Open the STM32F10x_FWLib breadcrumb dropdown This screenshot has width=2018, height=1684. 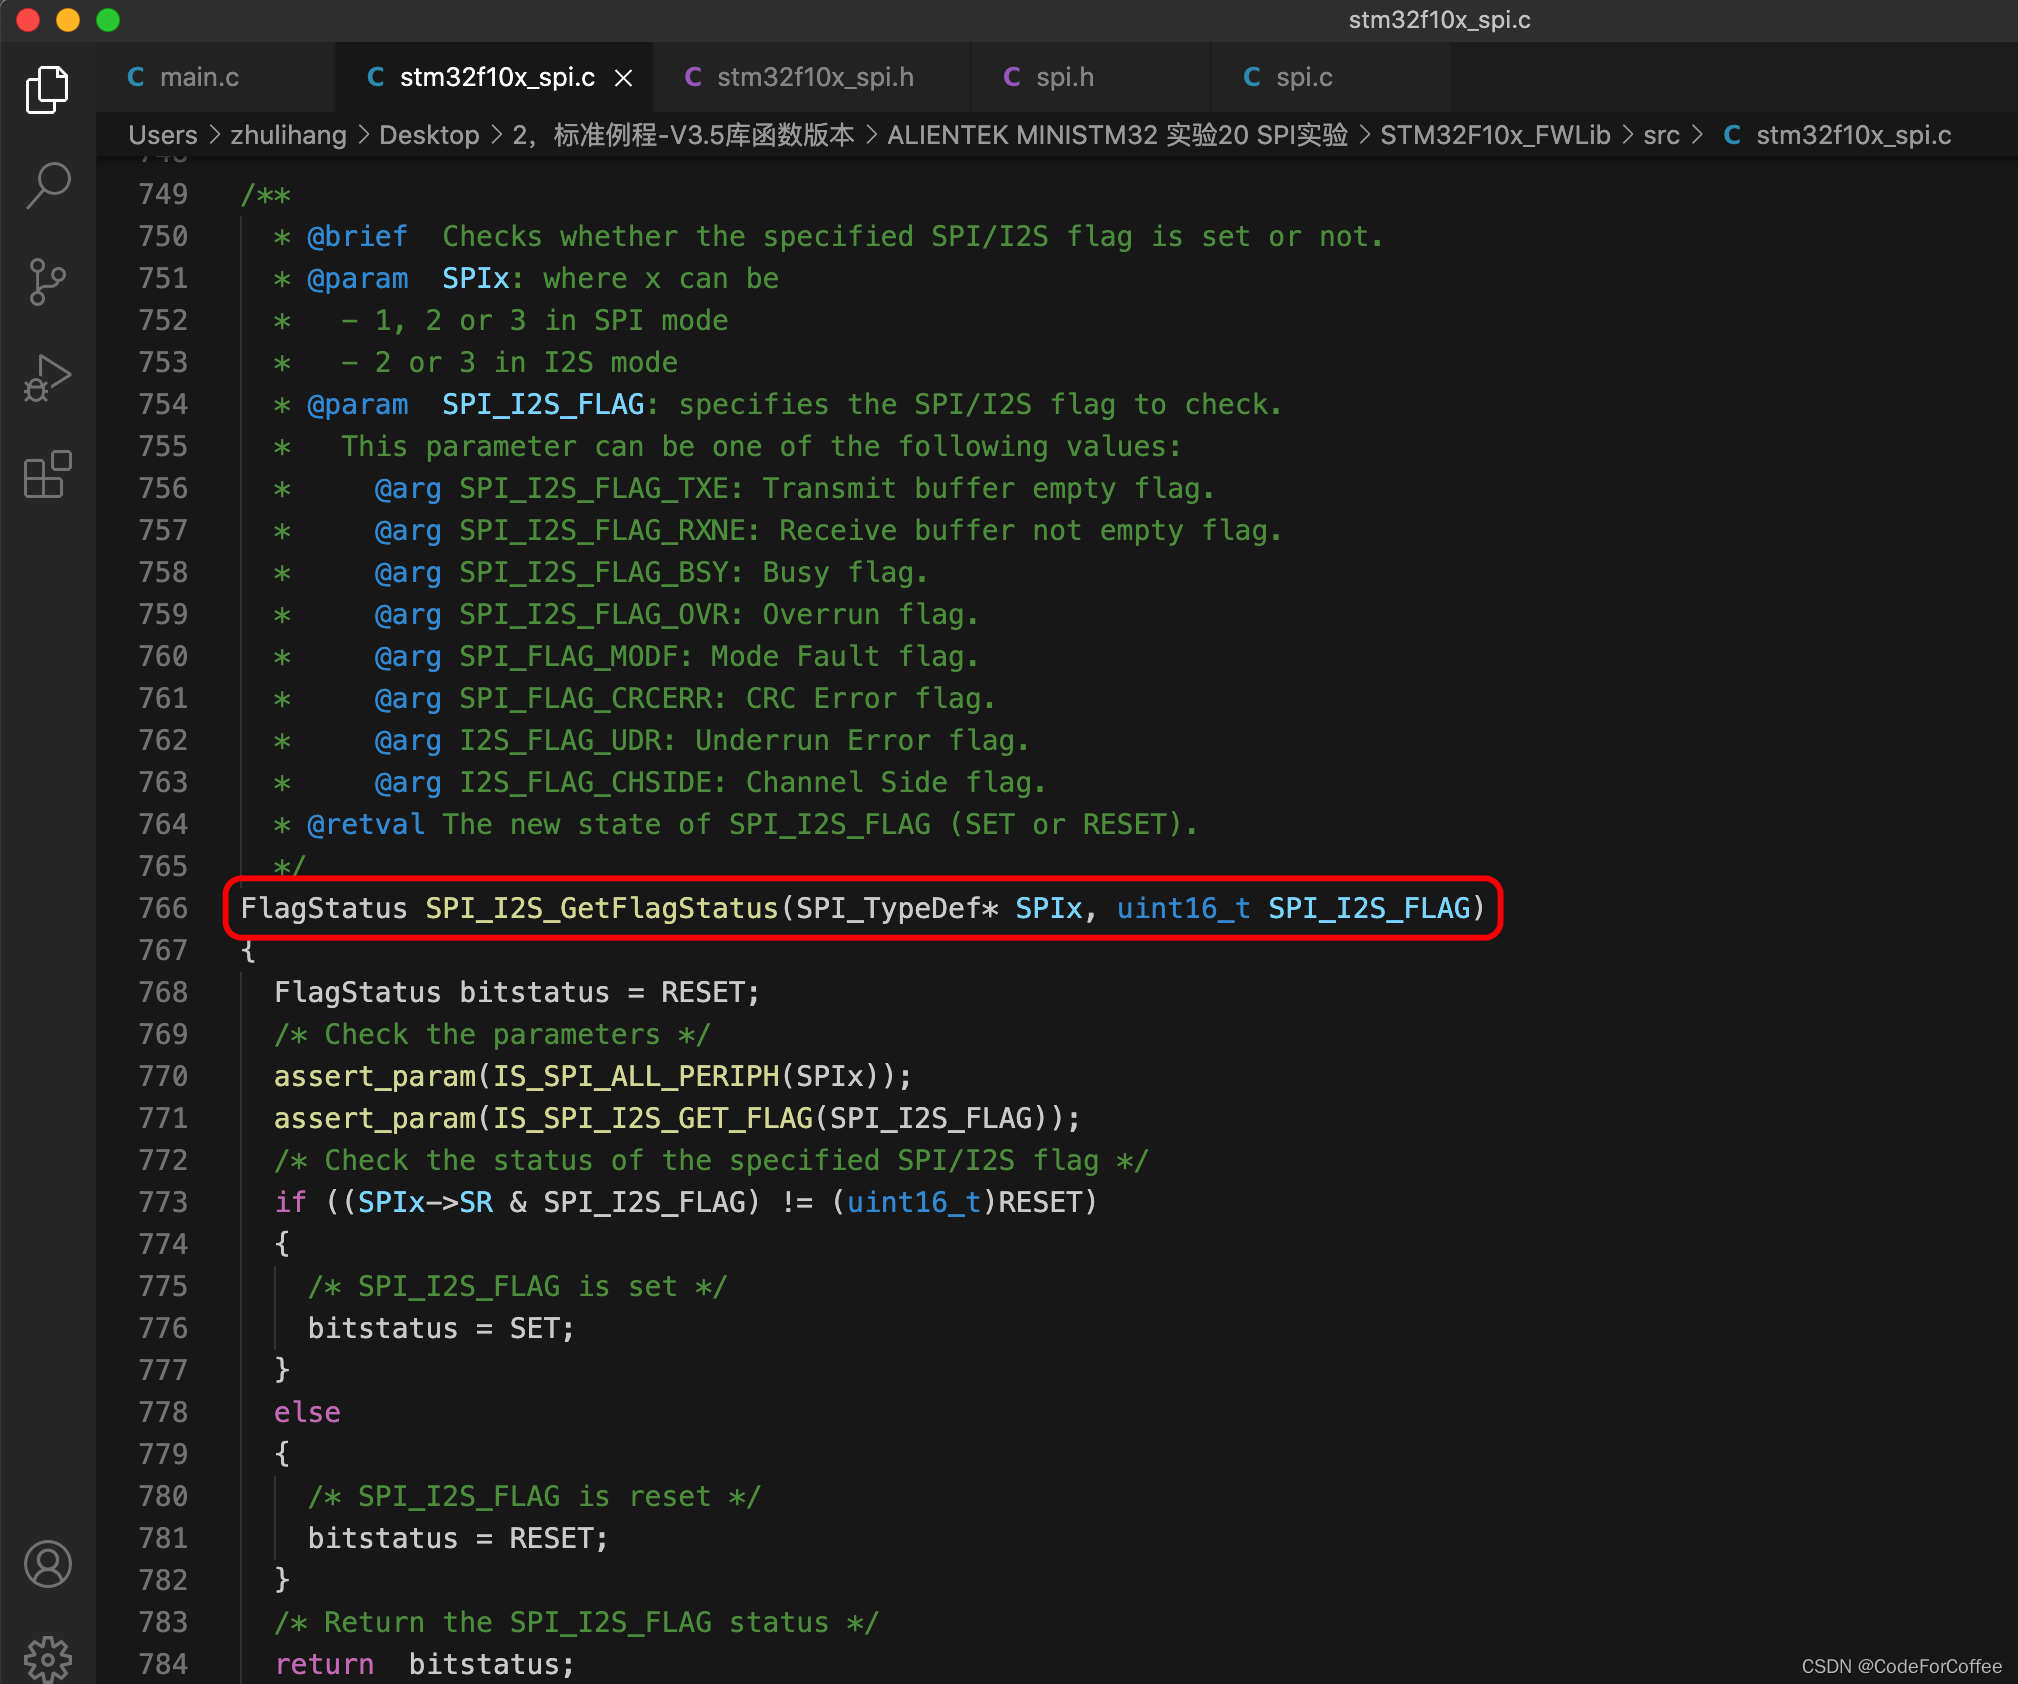[x=1494, y=135]
